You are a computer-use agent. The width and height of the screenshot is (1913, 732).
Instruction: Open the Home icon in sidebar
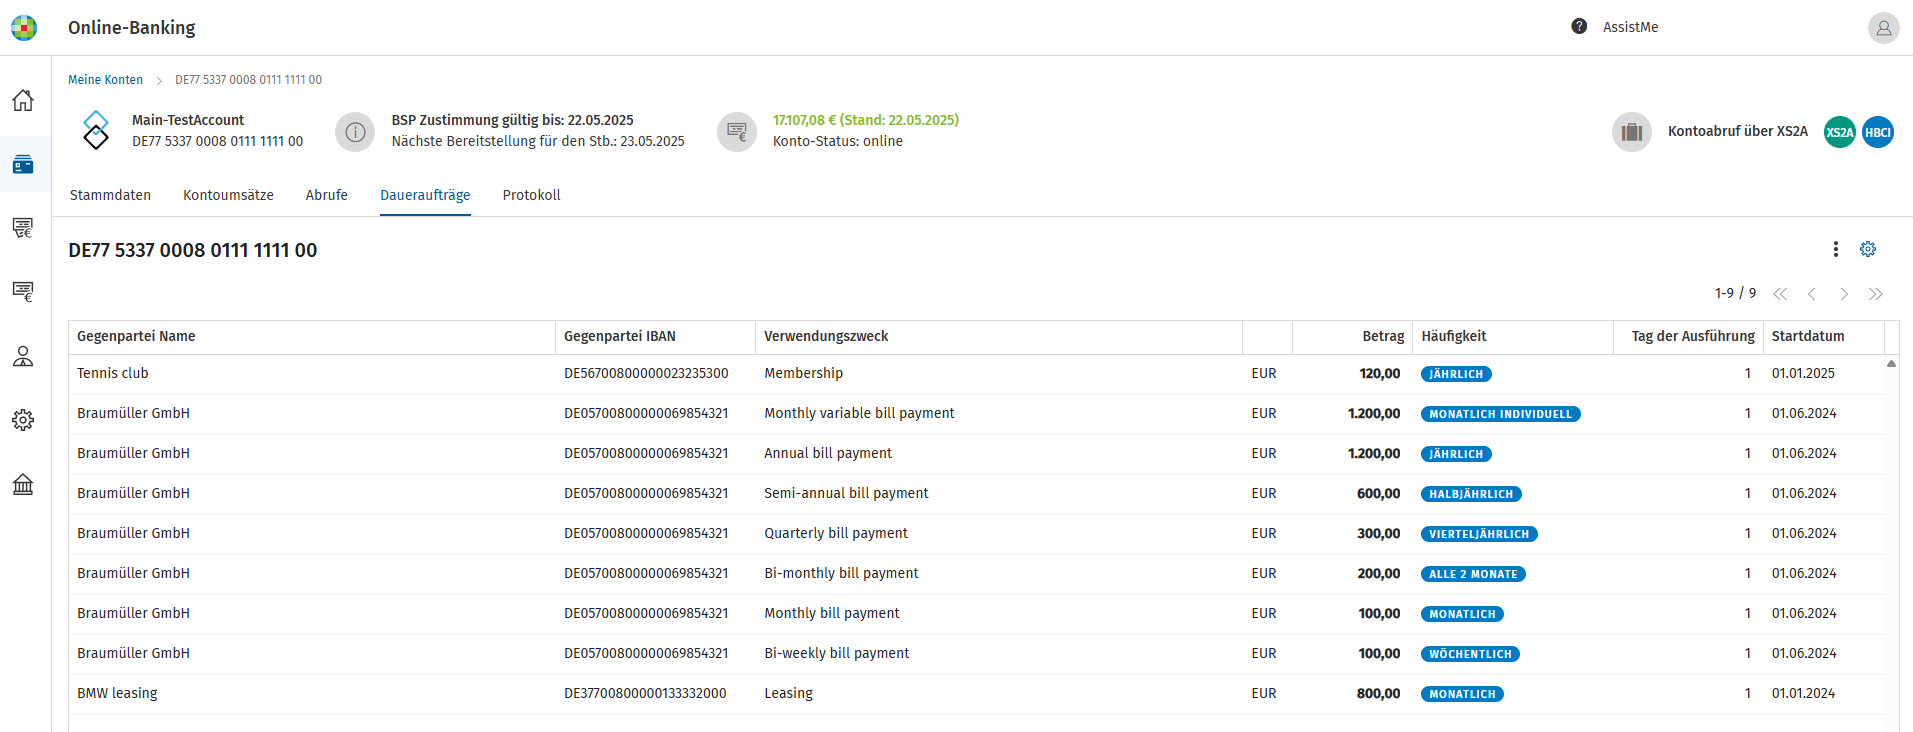pyautogui.click(x=23, y=100)
